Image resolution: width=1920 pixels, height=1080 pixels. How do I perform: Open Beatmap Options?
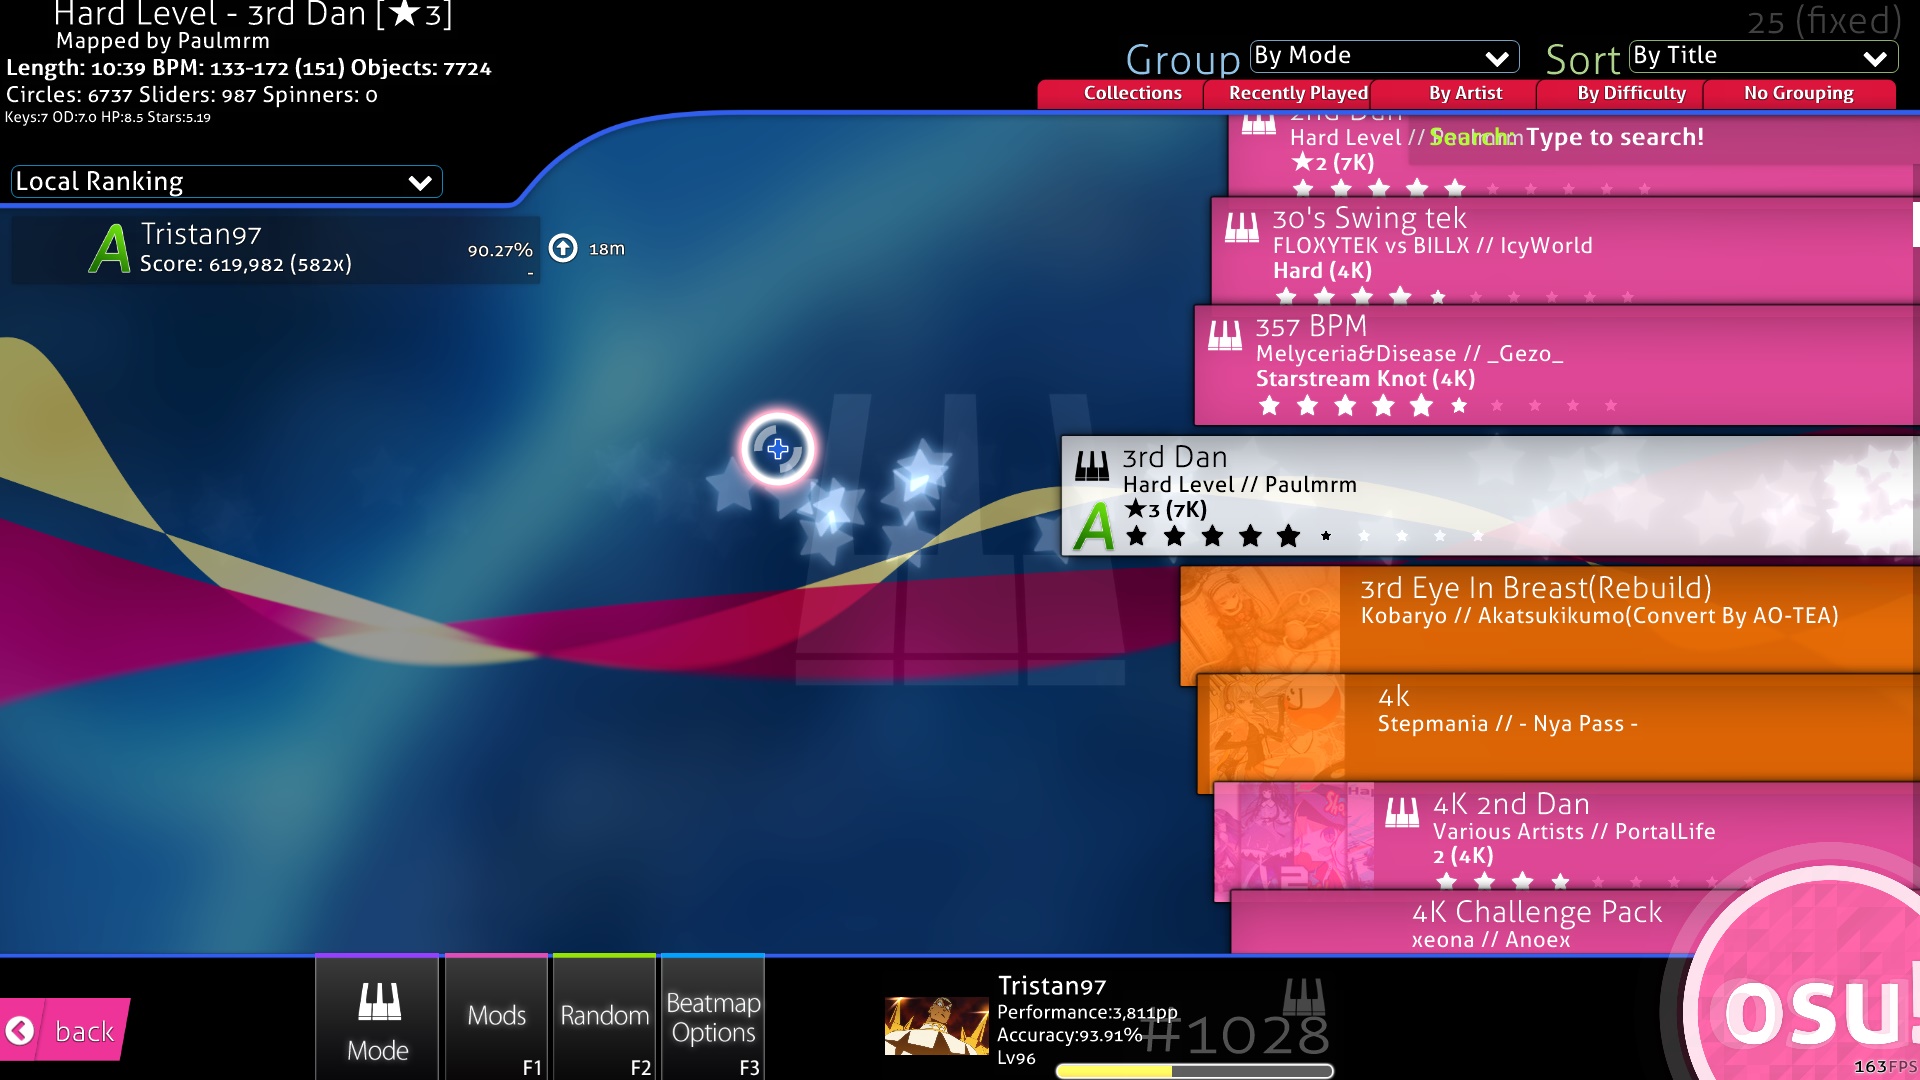(x=713, y=1017)
